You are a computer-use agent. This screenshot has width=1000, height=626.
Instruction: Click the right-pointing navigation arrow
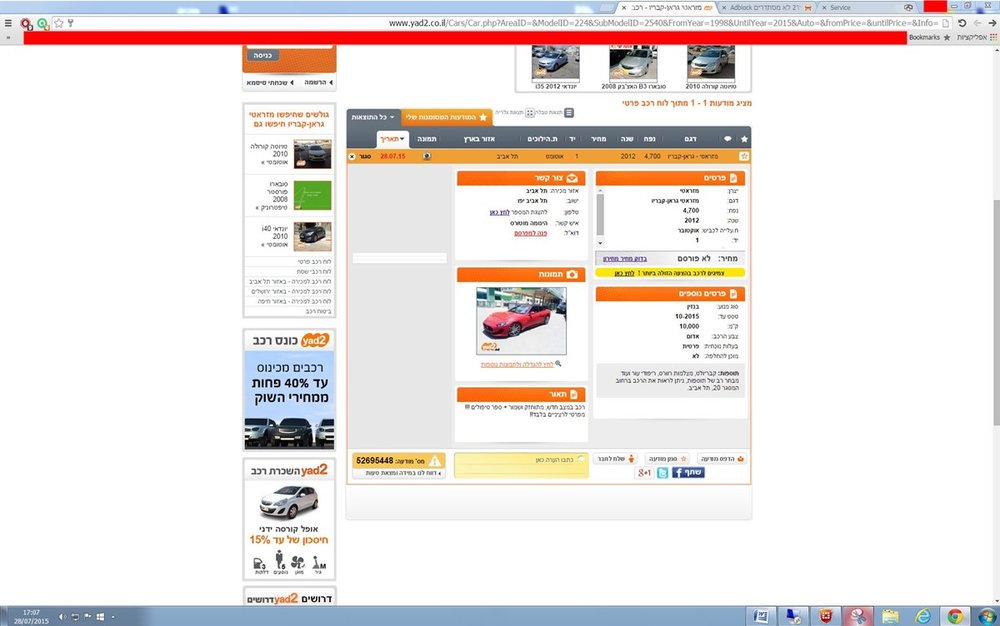[992, 23]
